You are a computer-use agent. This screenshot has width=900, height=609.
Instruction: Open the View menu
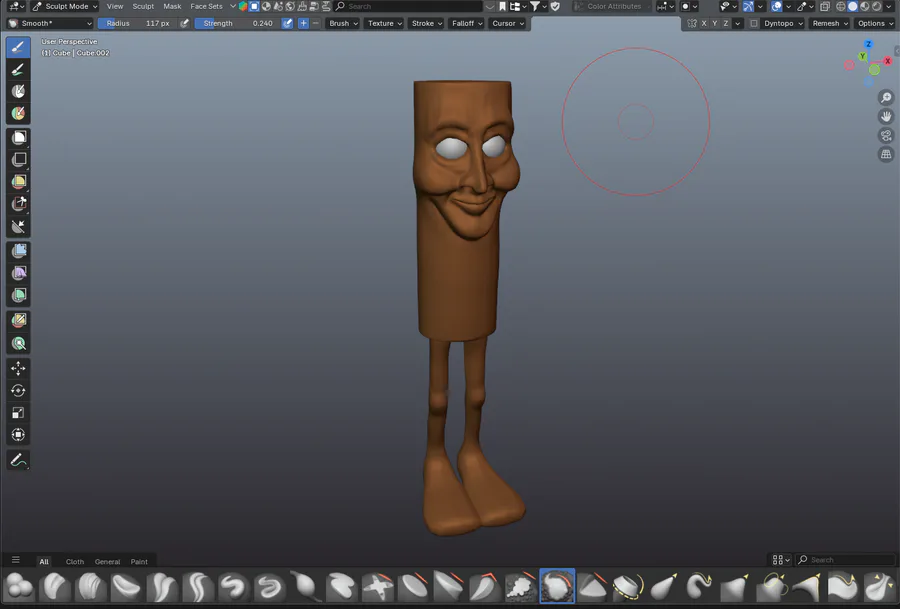tap(115, 6)
